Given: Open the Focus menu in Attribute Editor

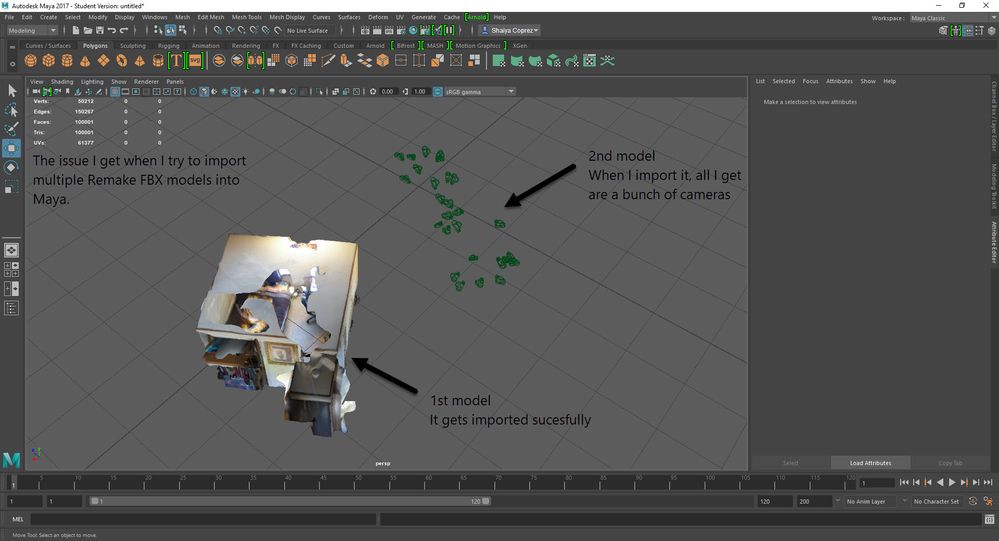Looking at the screenshot, I should [810, 81].
